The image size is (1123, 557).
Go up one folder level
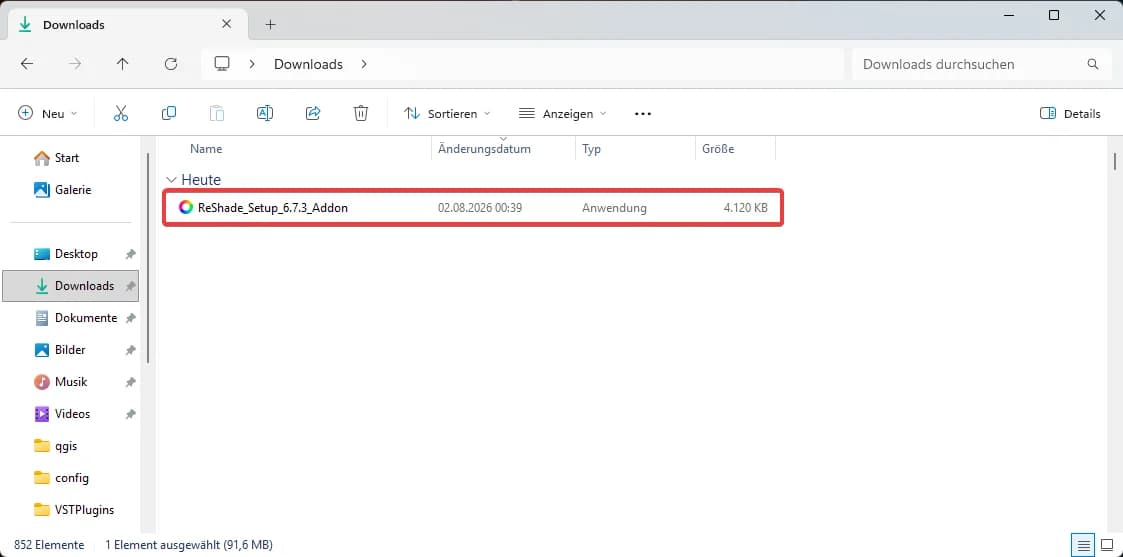pos(122,64)
